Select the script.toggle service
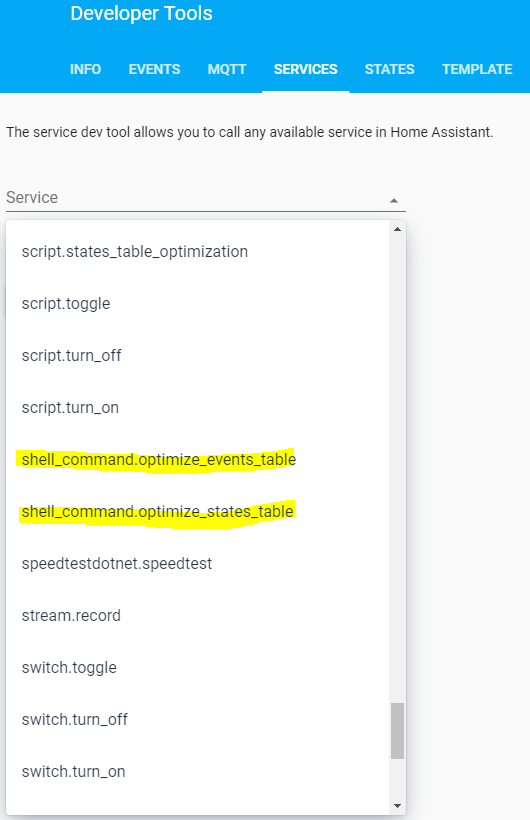Viewport: 530px width, 820px height. (197, 304)
